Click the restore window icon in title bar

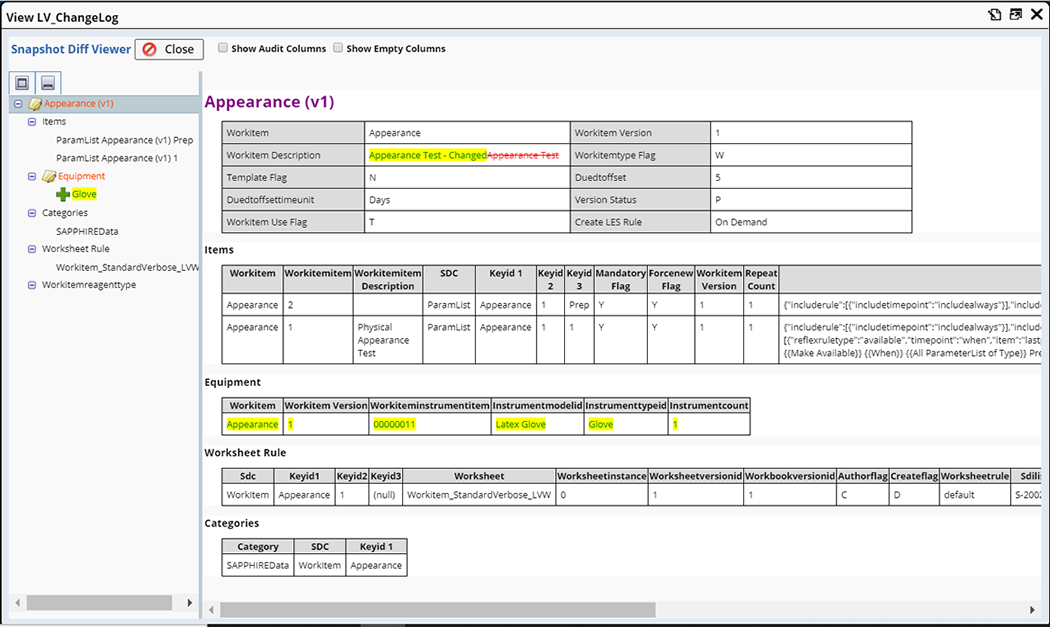(x=994, y=14)
